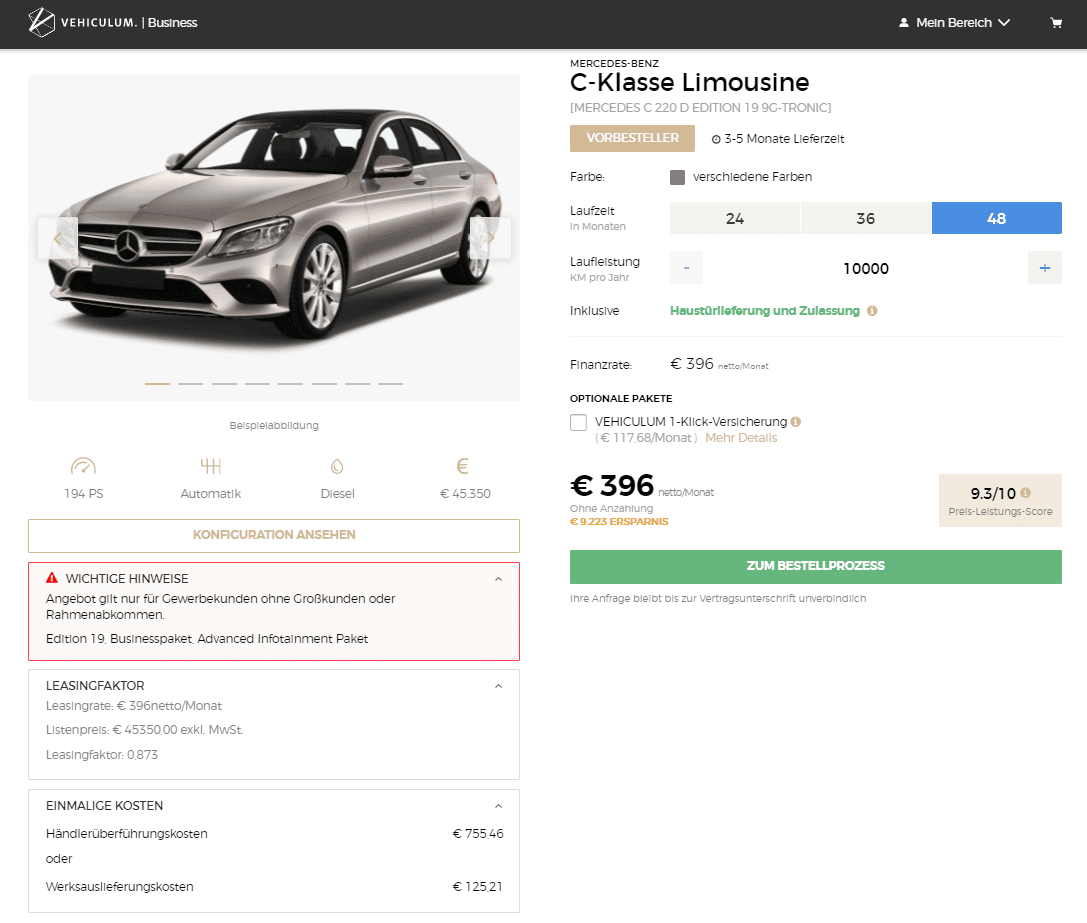This screenshot has height=923, width=1087.
Task: Jump to fourth carousel image indicator
Action: click(x=257, y=383)
